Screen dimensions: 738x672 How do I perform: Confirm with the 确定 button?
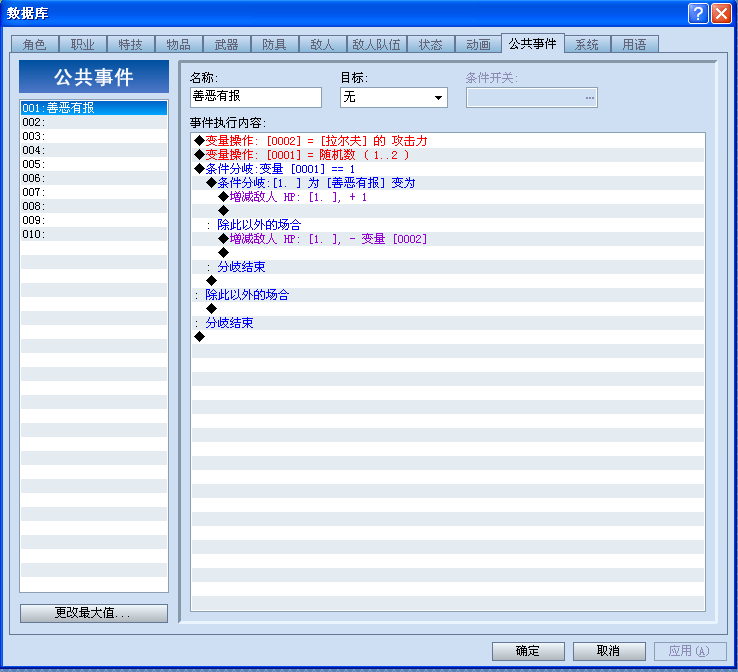[x=528, y=651]
